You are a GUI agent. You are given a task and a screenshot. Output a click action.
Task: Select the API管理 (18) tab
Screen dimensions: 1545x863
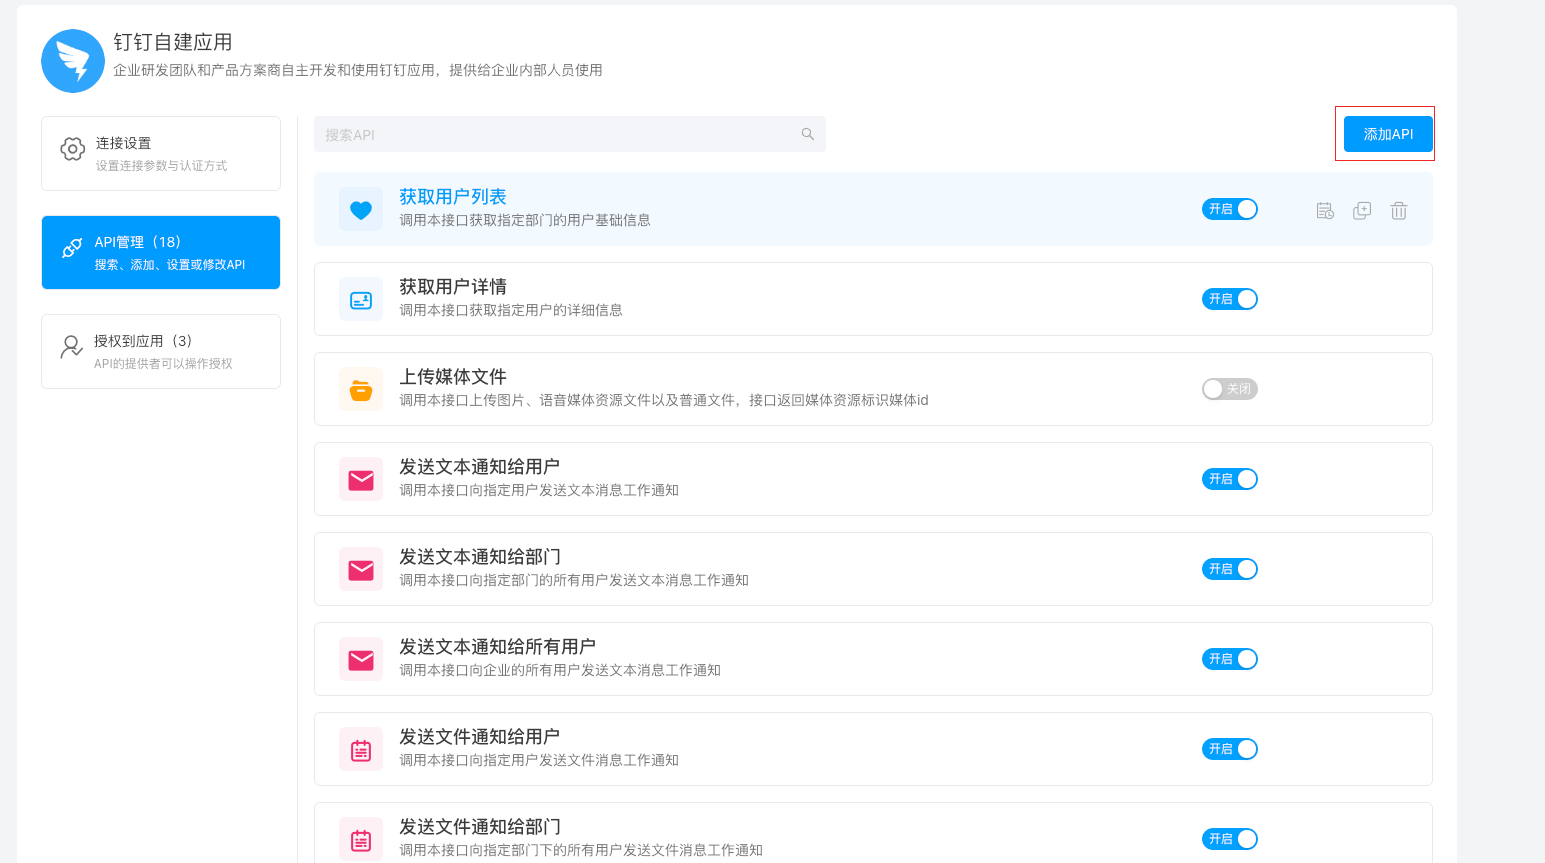(x=161, y=252)
